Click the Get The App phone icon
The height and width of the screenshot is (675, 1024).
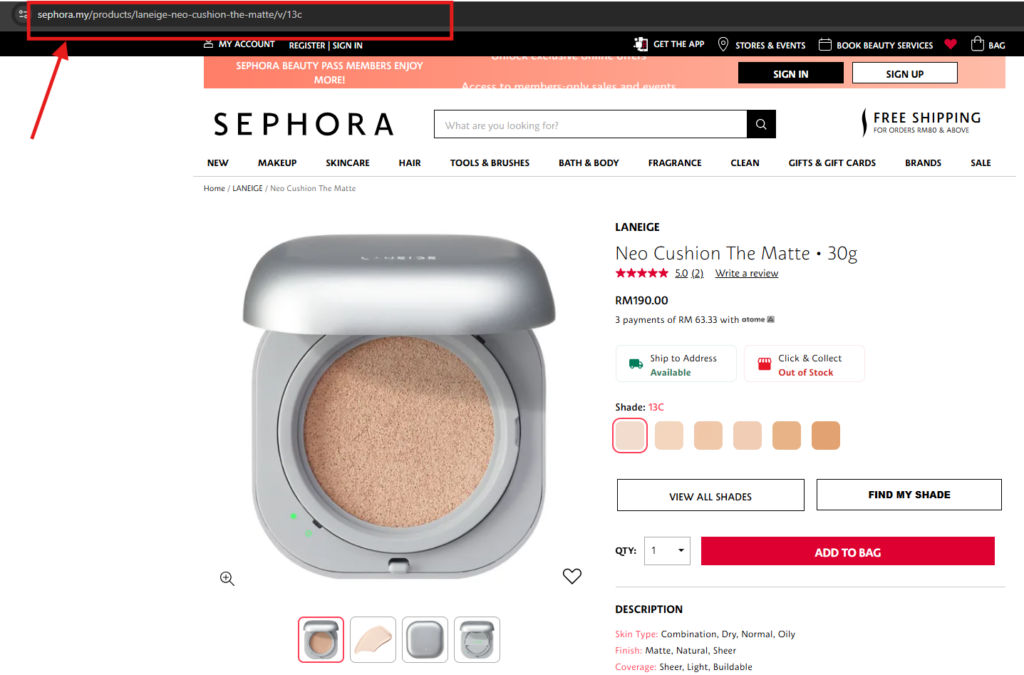(x=641, y=44)
